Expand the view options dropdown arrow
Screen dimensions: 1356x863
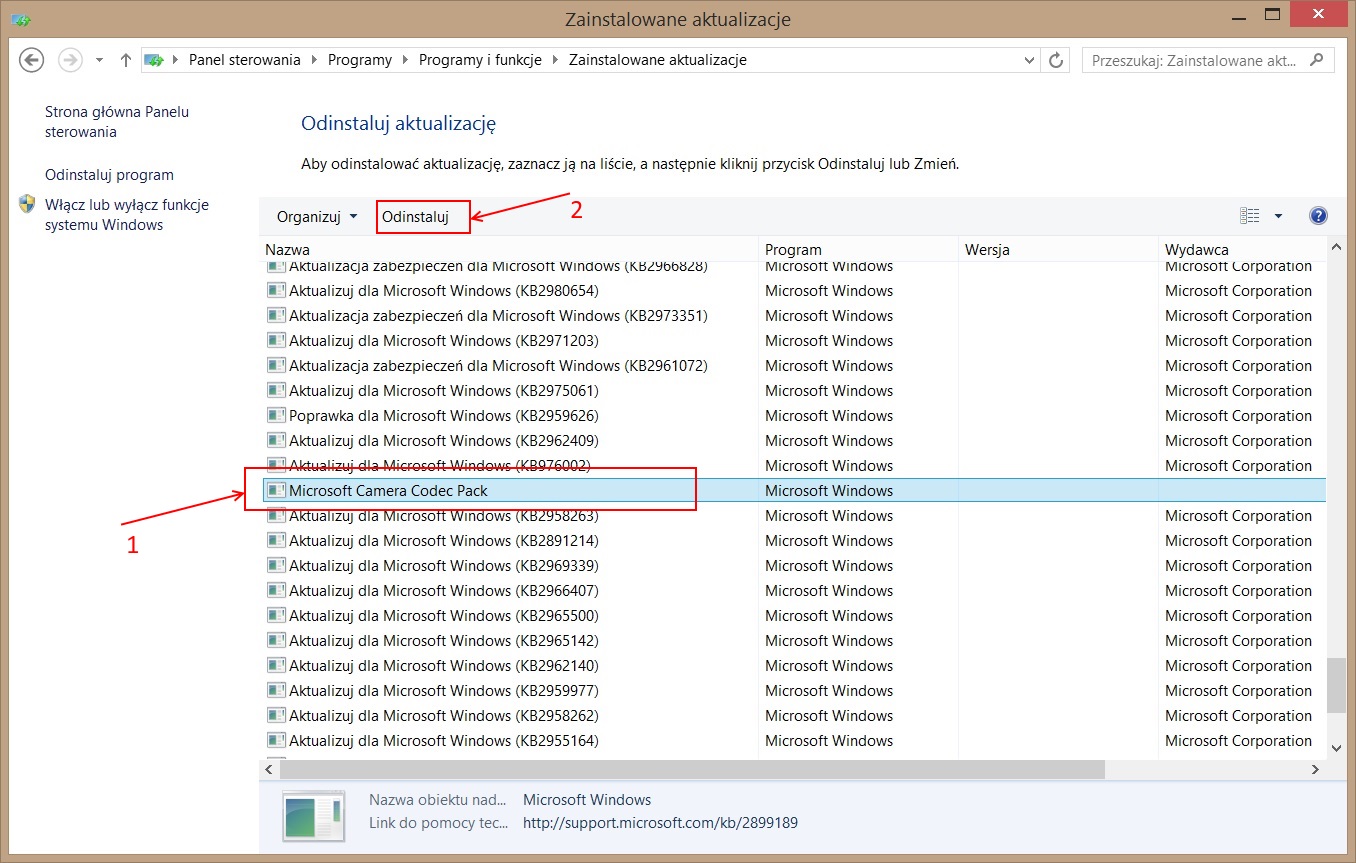[x=1278, y=216]
